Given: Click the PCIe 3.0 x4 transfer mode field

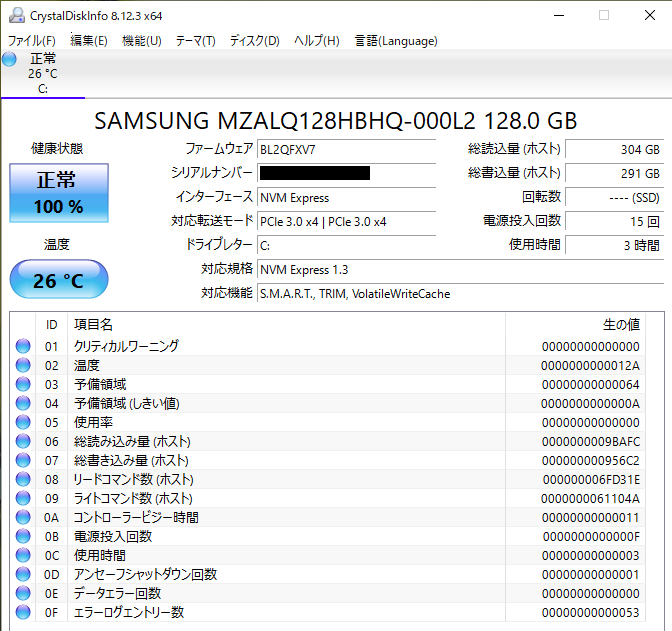Looking at the screenshot, I should pyautogui.click(x=346, y=221).
